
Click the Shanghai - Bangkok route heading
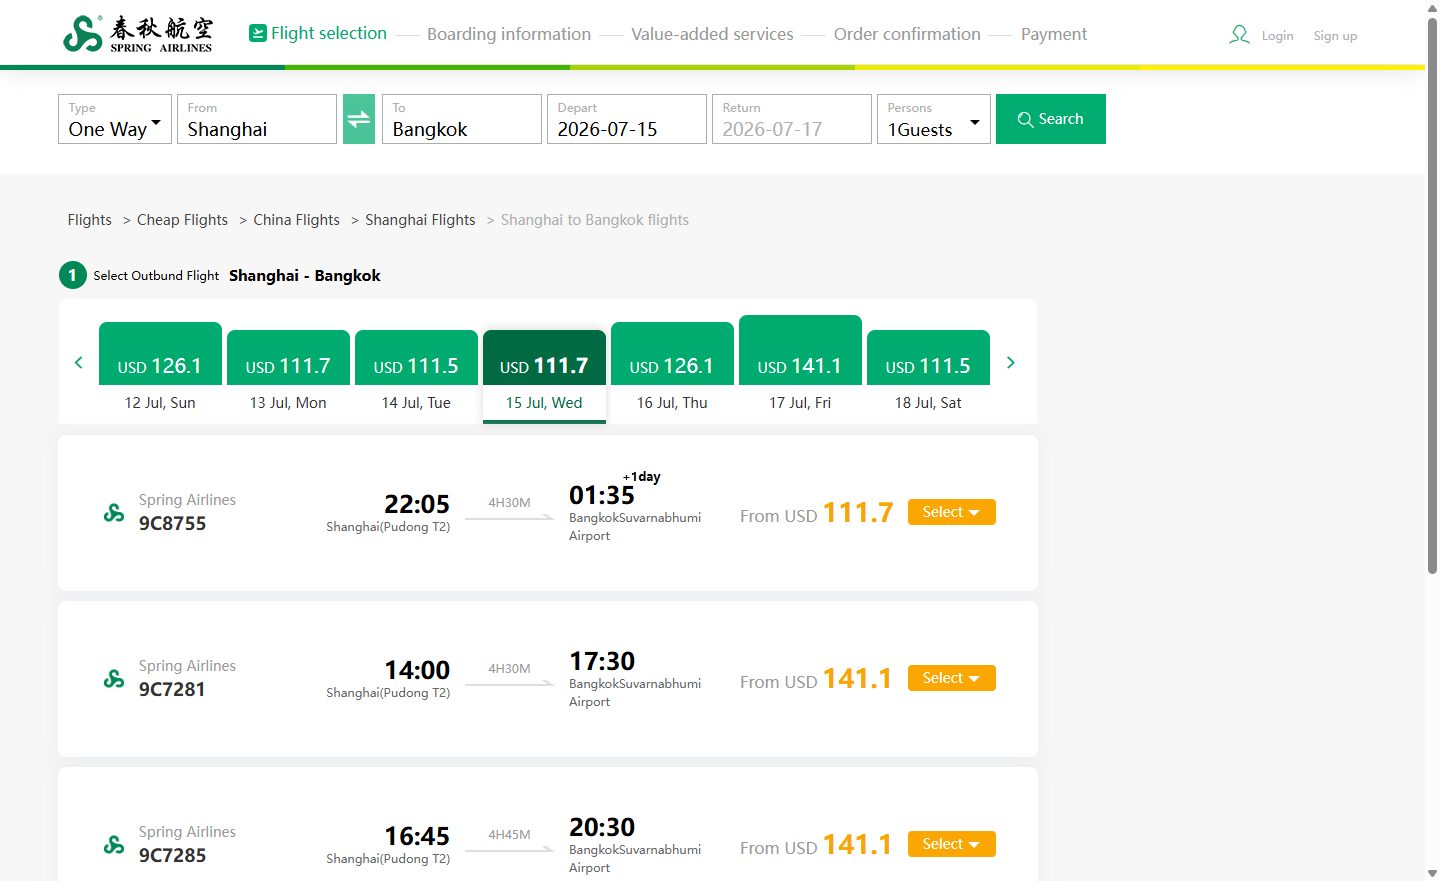click(305, 276)
